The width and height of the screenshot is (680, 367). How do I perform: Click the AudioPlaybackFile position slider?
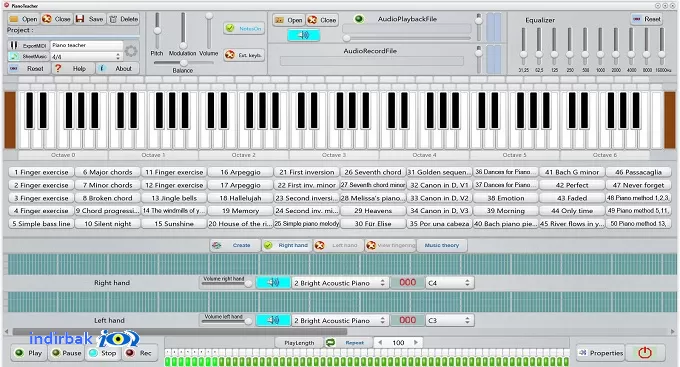406,38
